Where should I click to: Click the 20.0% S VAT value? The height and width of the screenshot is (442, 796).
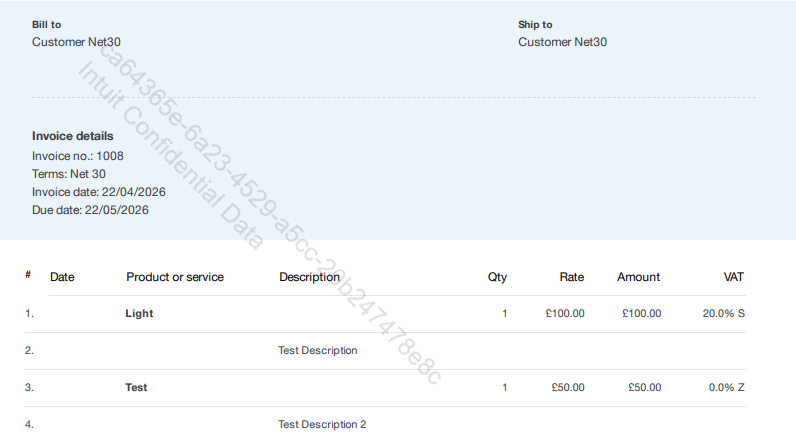tap(723, 314)
